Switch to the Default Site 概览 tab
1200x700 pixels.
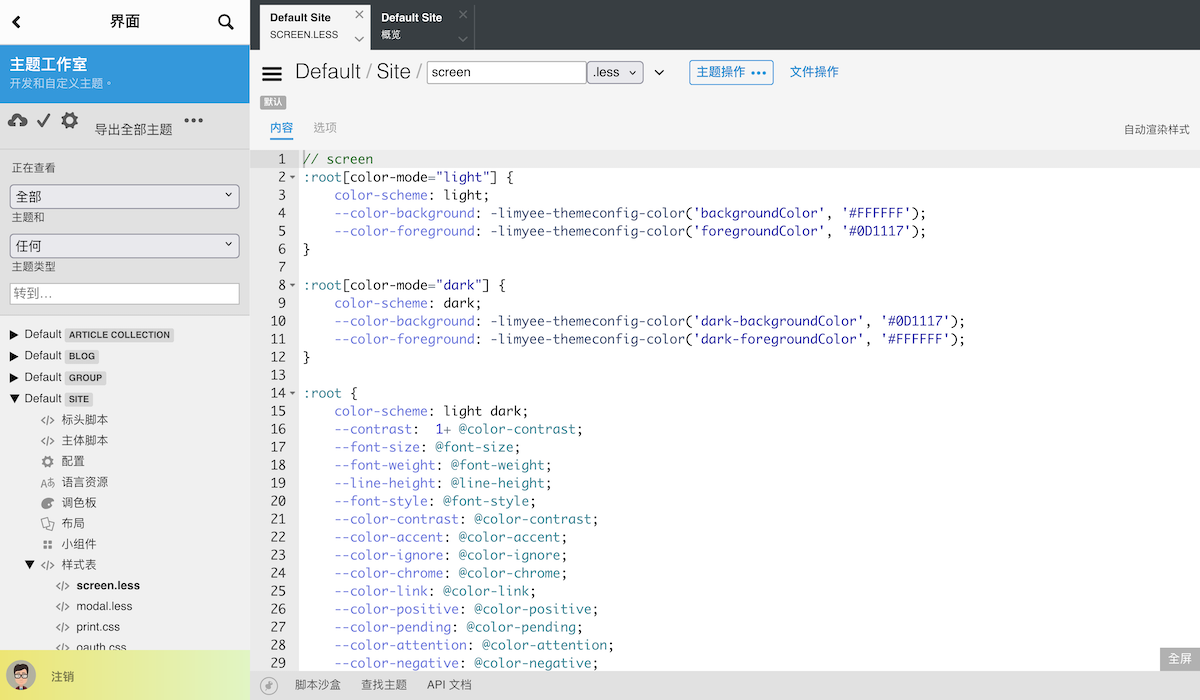(411, 25)
